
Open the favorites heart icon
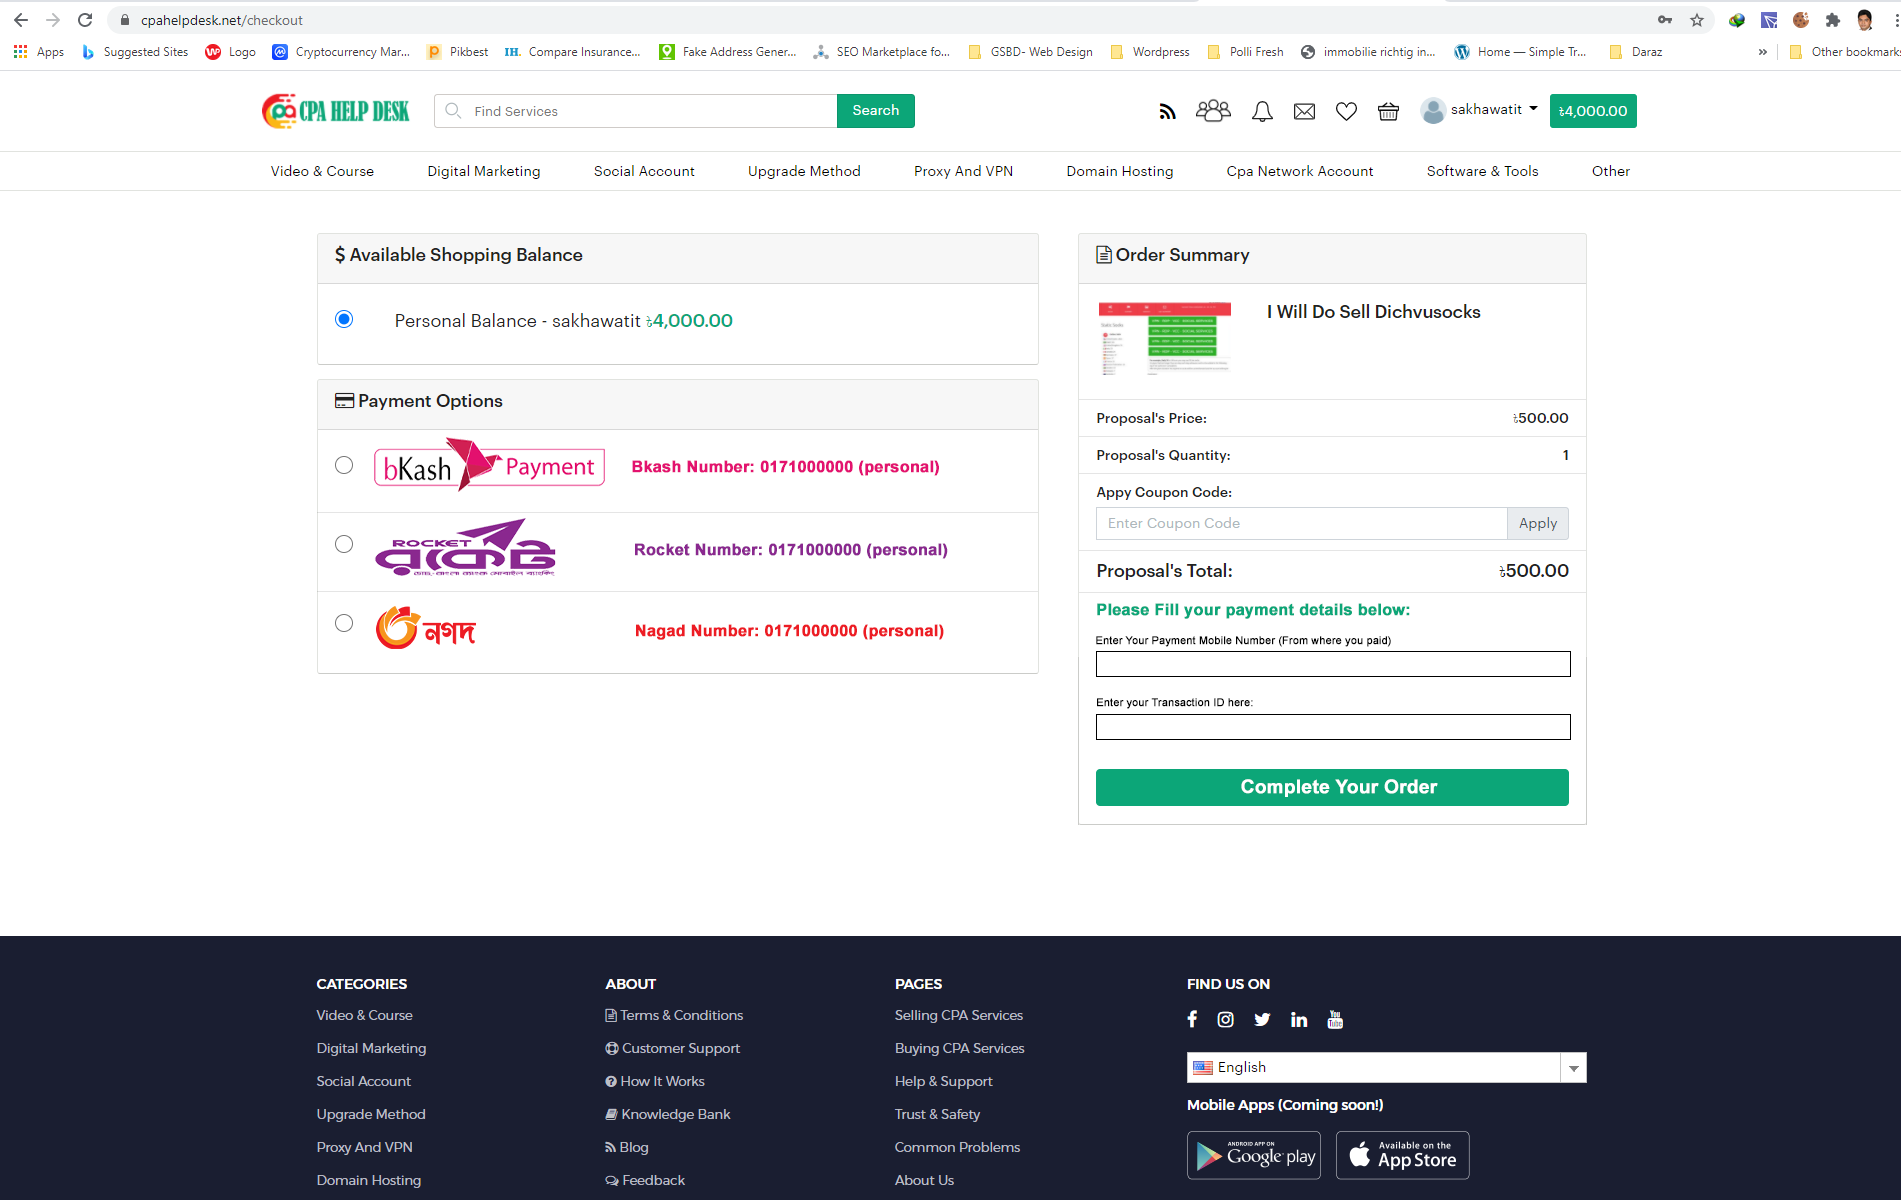(1346, 111)
